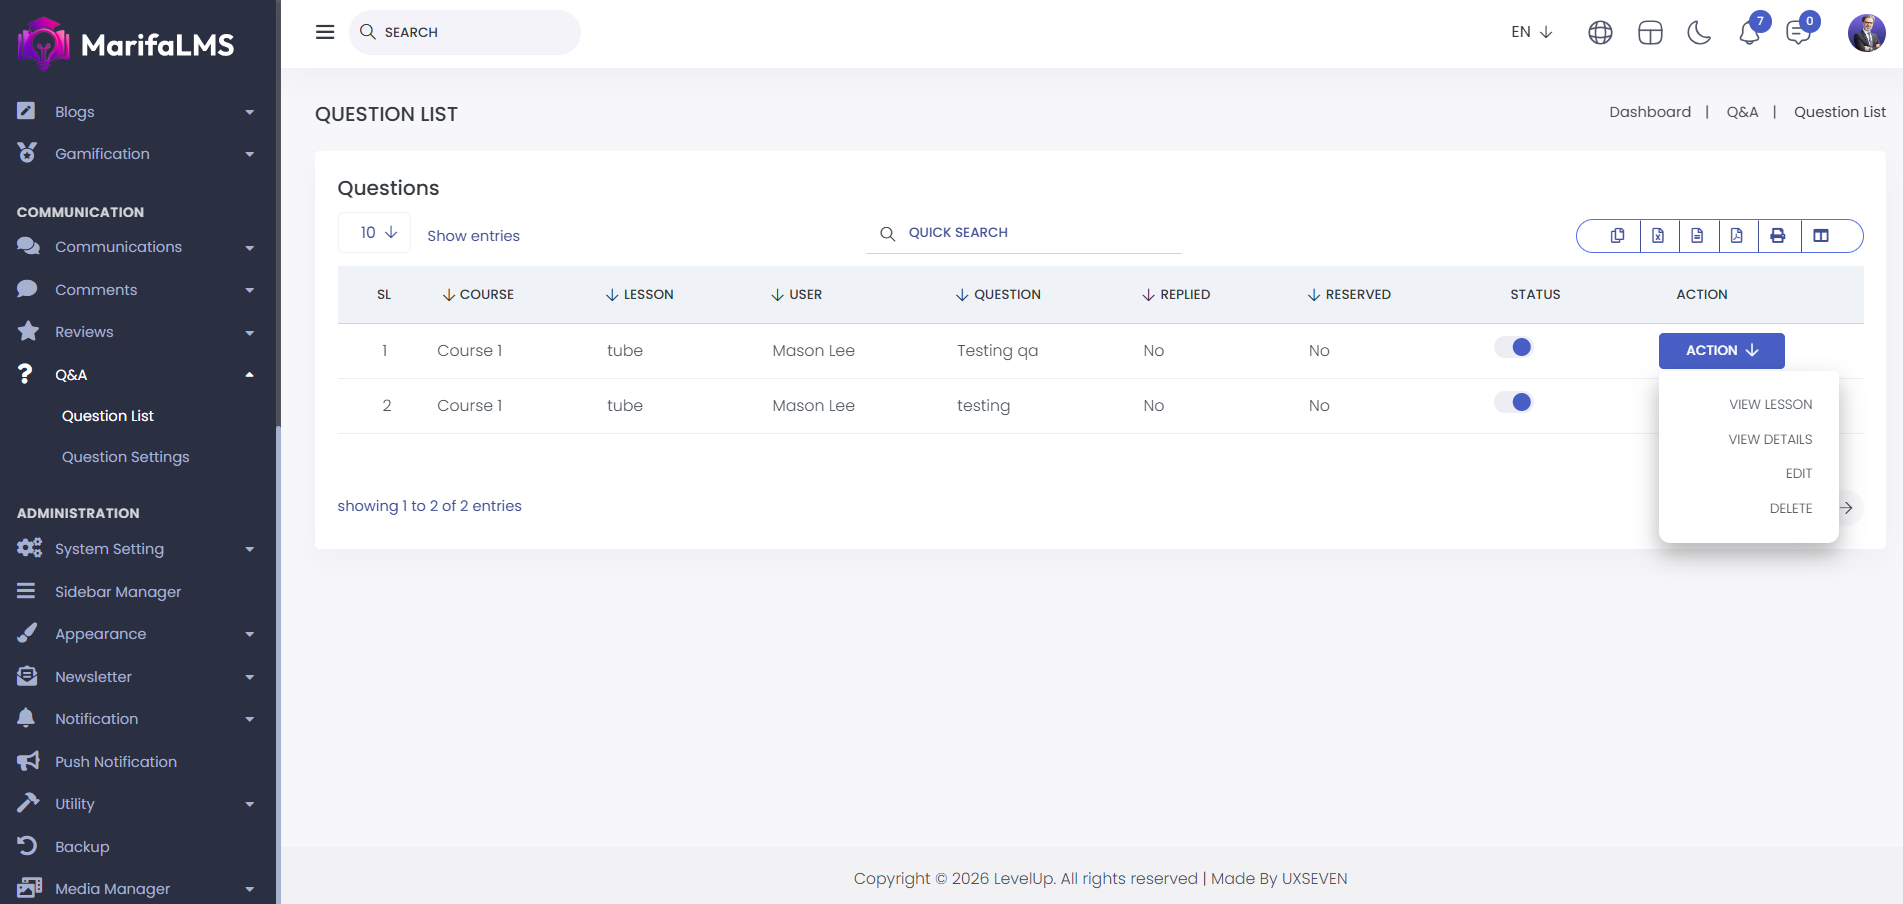
Task: Open the notifications bell
Action: tap(1749, 33)
